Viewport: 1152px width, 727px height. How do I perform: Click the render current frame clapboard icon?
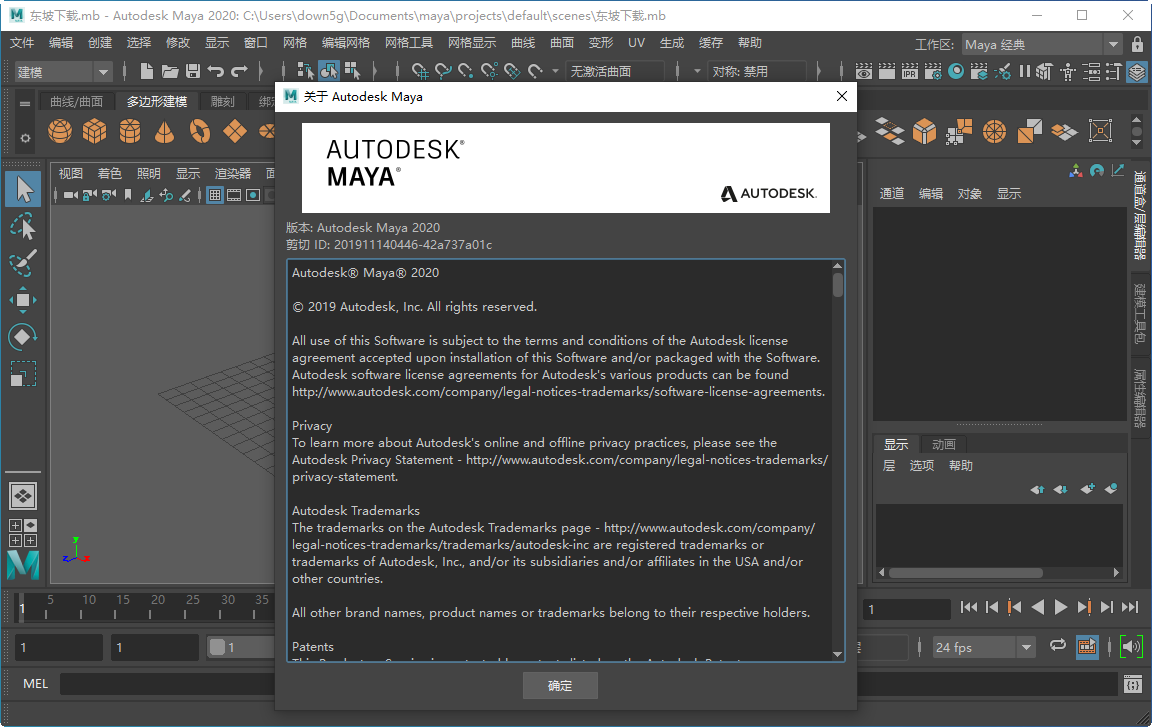(x=887, y=72)
